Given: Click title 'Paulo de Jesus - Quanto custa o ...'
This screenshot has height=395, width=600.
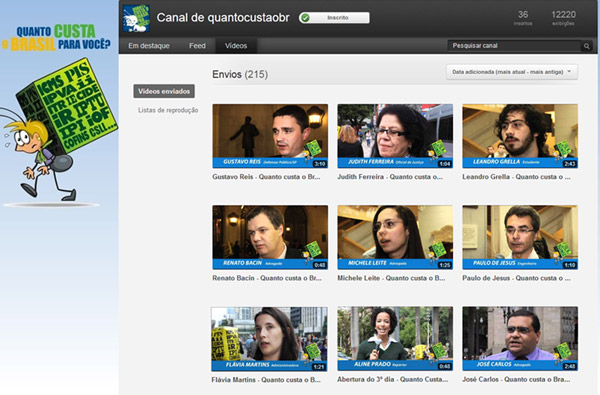Looking at the screenshot, I should [516, 278].
